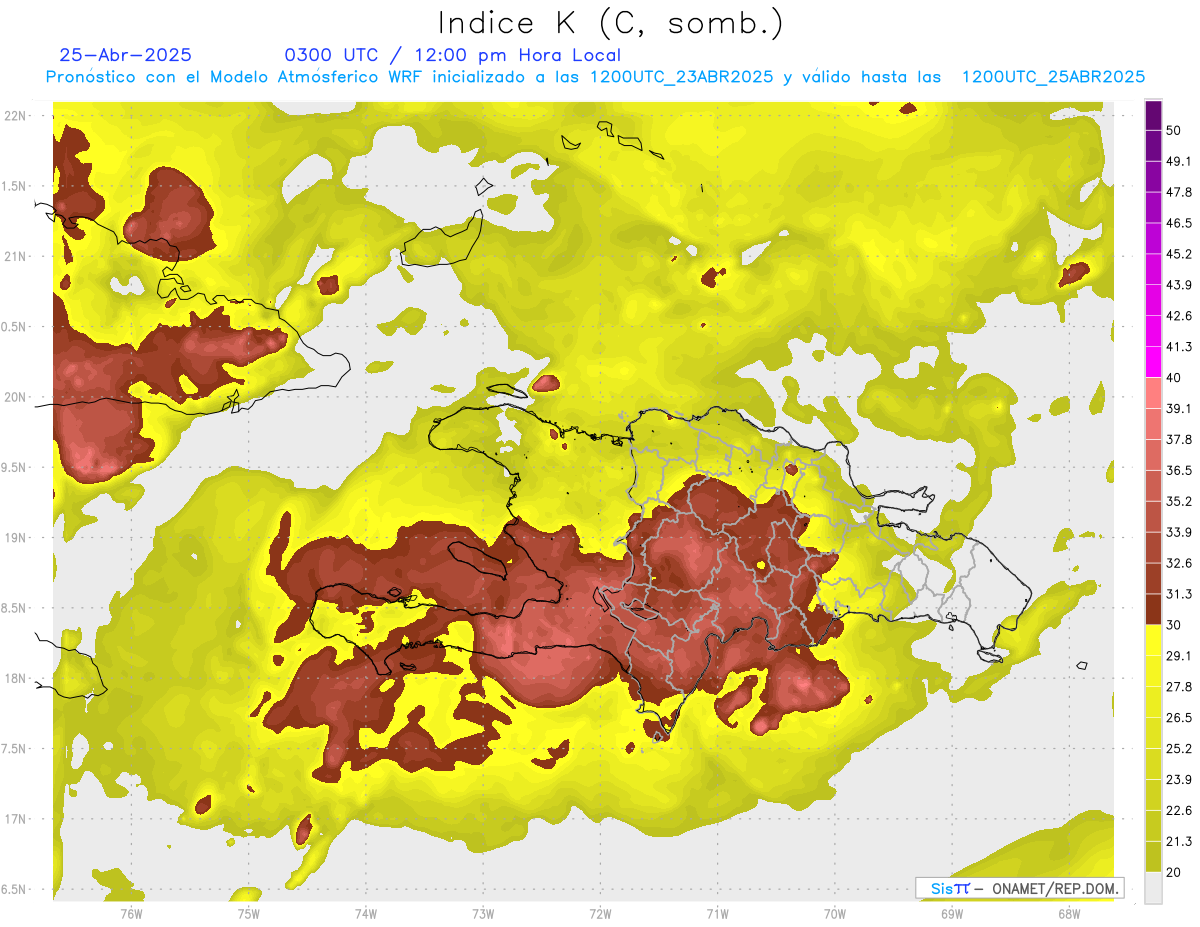Click the '20' colorbar value

[x=1174, y=872]
